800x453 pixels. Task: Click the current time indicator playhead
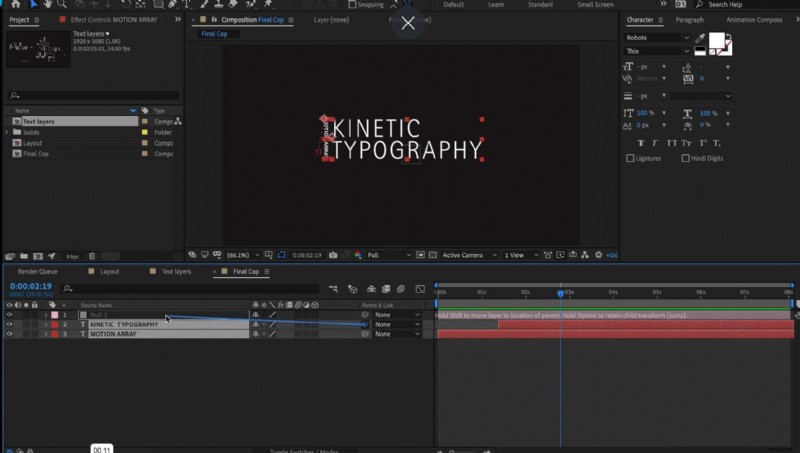click(560, 293)
